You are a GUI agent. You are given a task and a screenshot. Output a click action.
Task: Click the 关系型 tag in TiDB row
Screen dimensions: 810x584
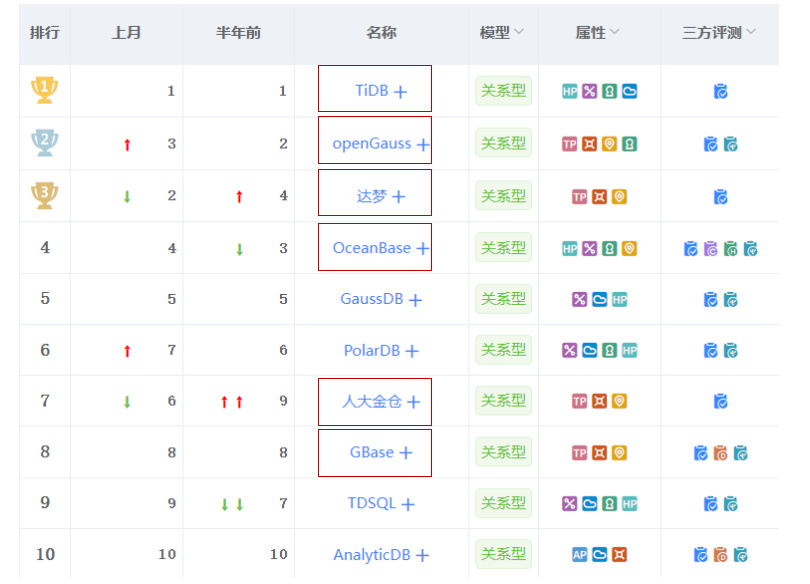tap(503, 91)
